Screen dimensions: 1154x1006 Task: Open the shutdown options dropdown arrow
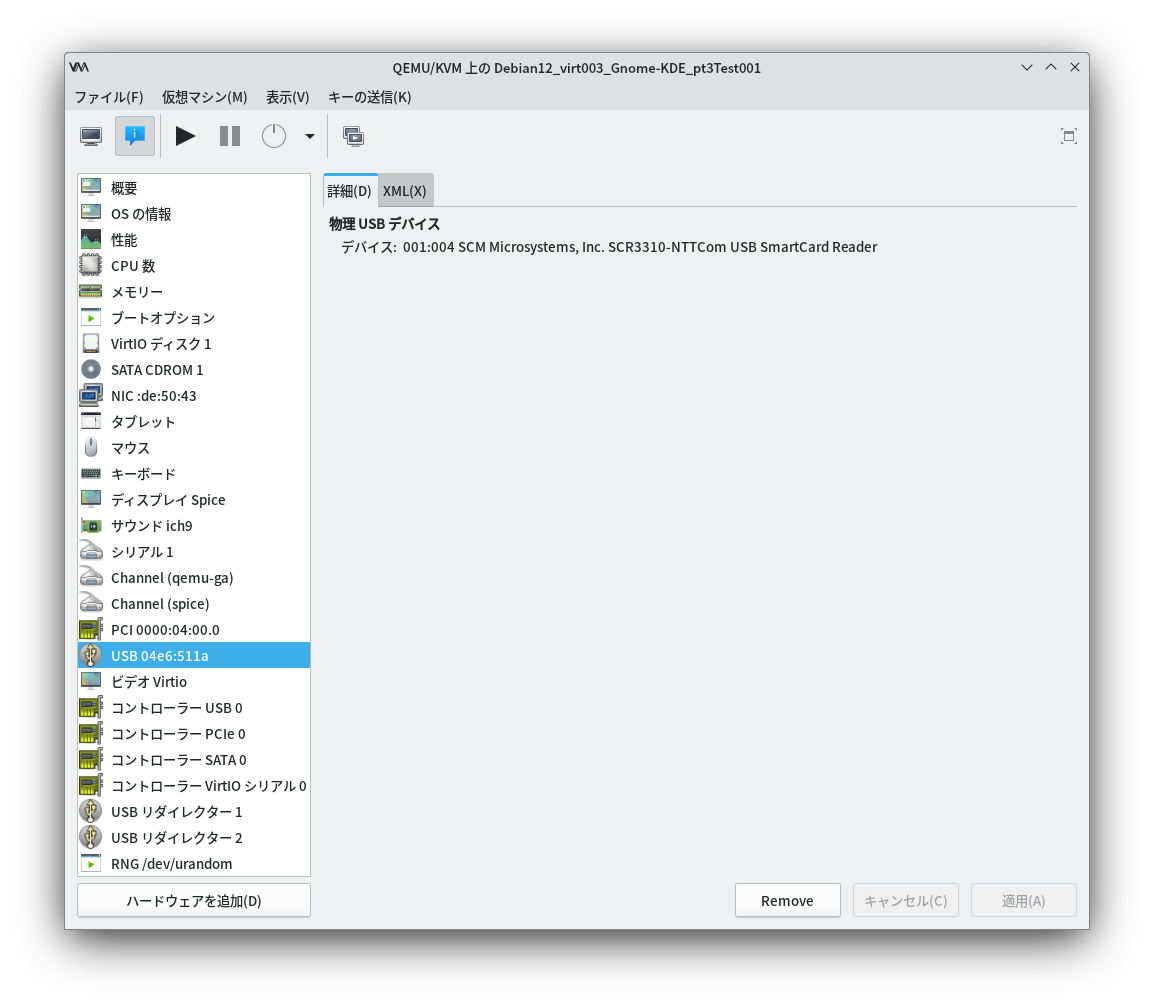pos(310,136)
